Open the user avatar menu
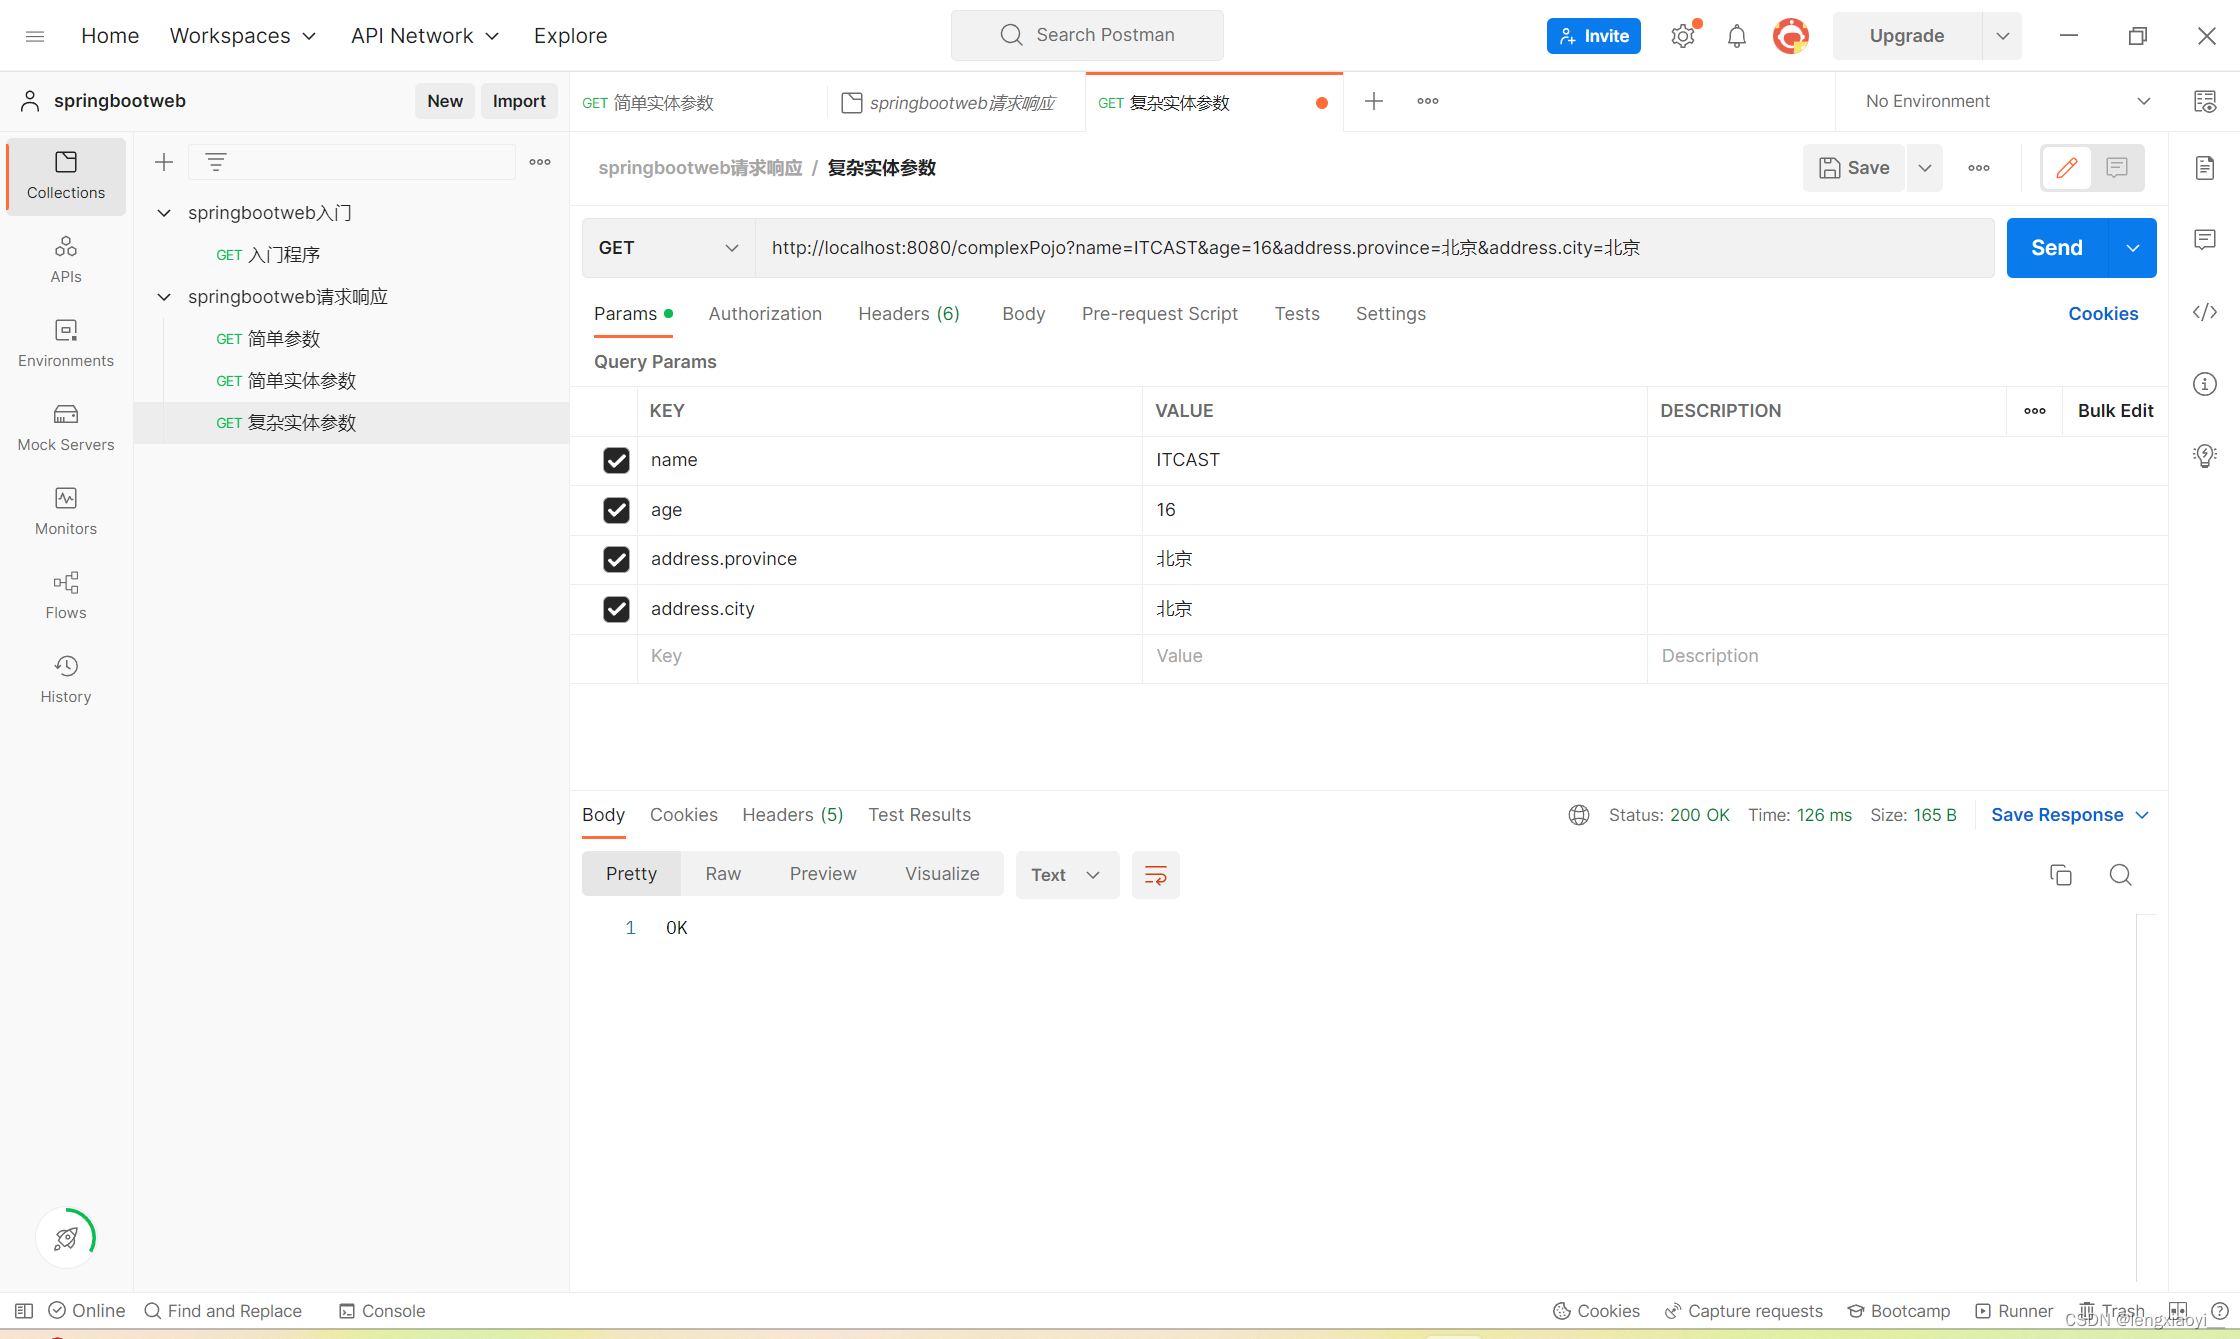The width and height of the screenshot is (2240, 1339). point(1791,36)
